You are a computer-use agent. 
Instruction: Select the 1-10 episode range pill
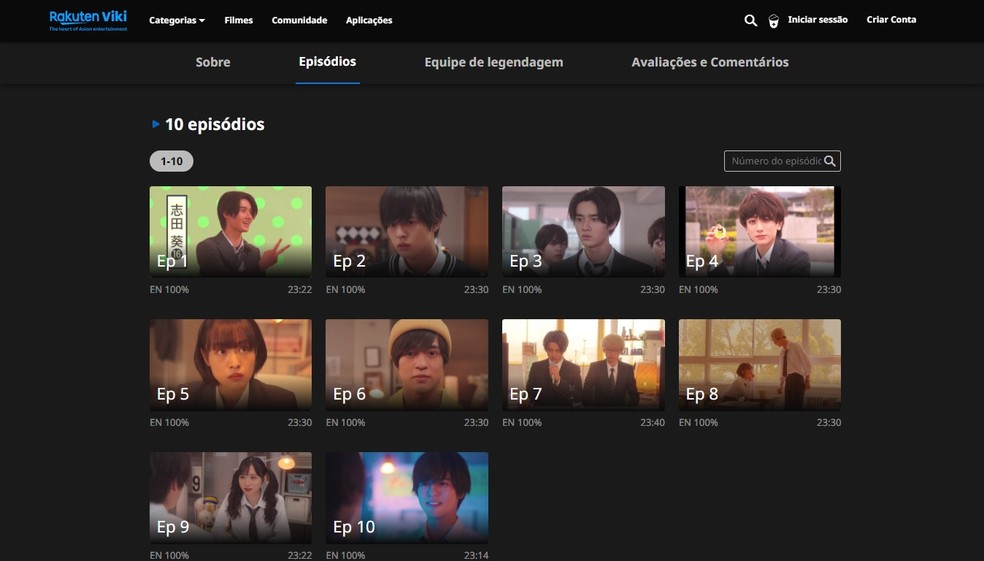click(x=171, y=161)
